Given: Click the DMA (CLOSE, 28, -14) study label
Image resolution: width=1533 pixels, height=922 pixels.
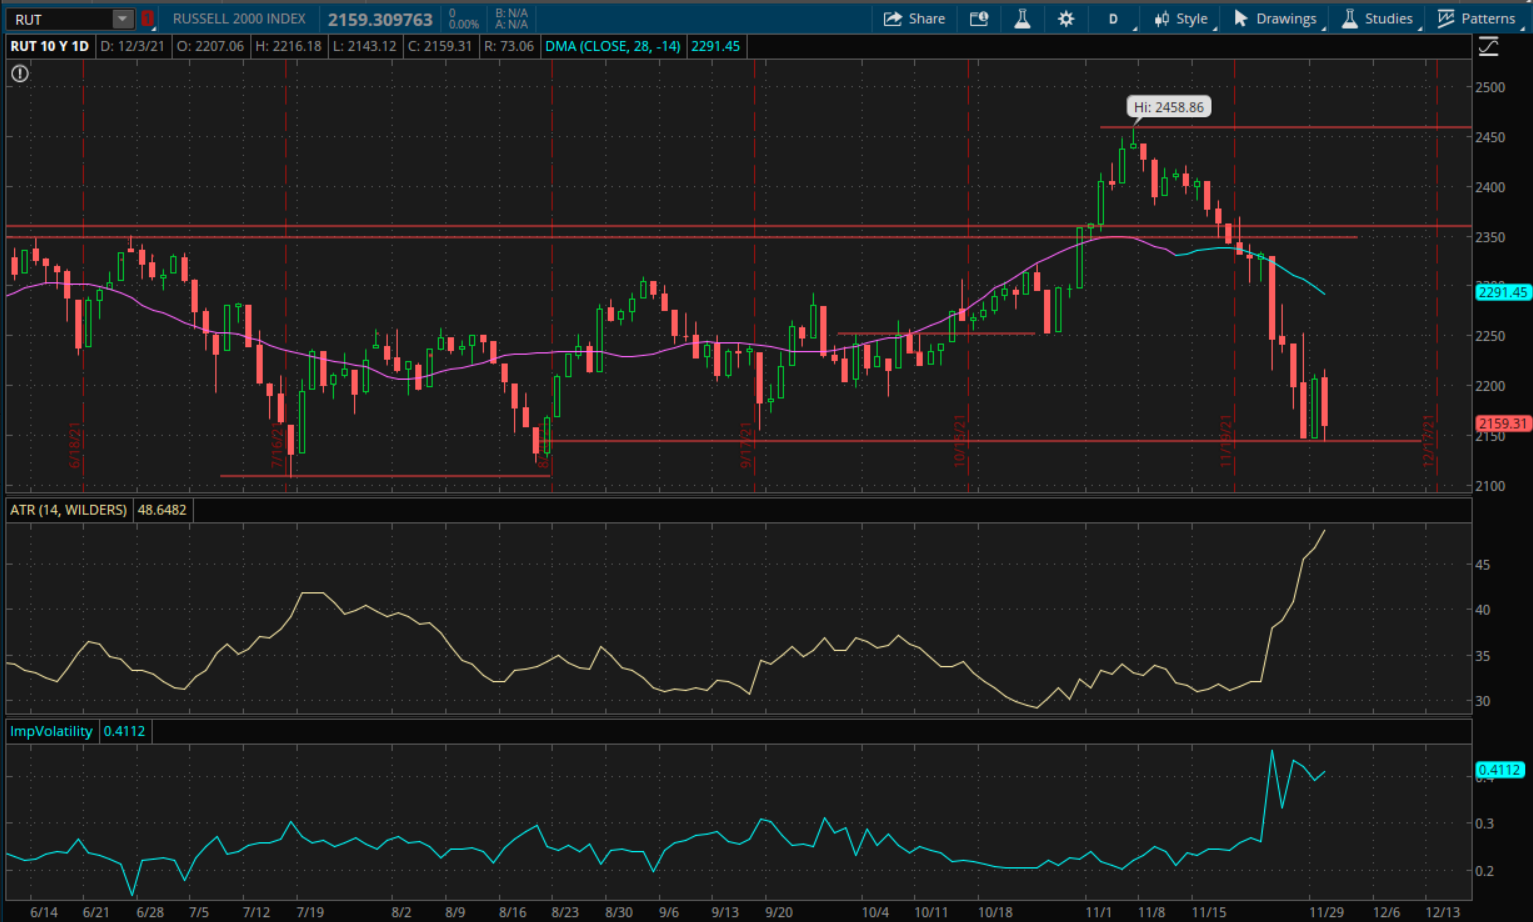Looking at the screenshot, I should tap(613, 46).
